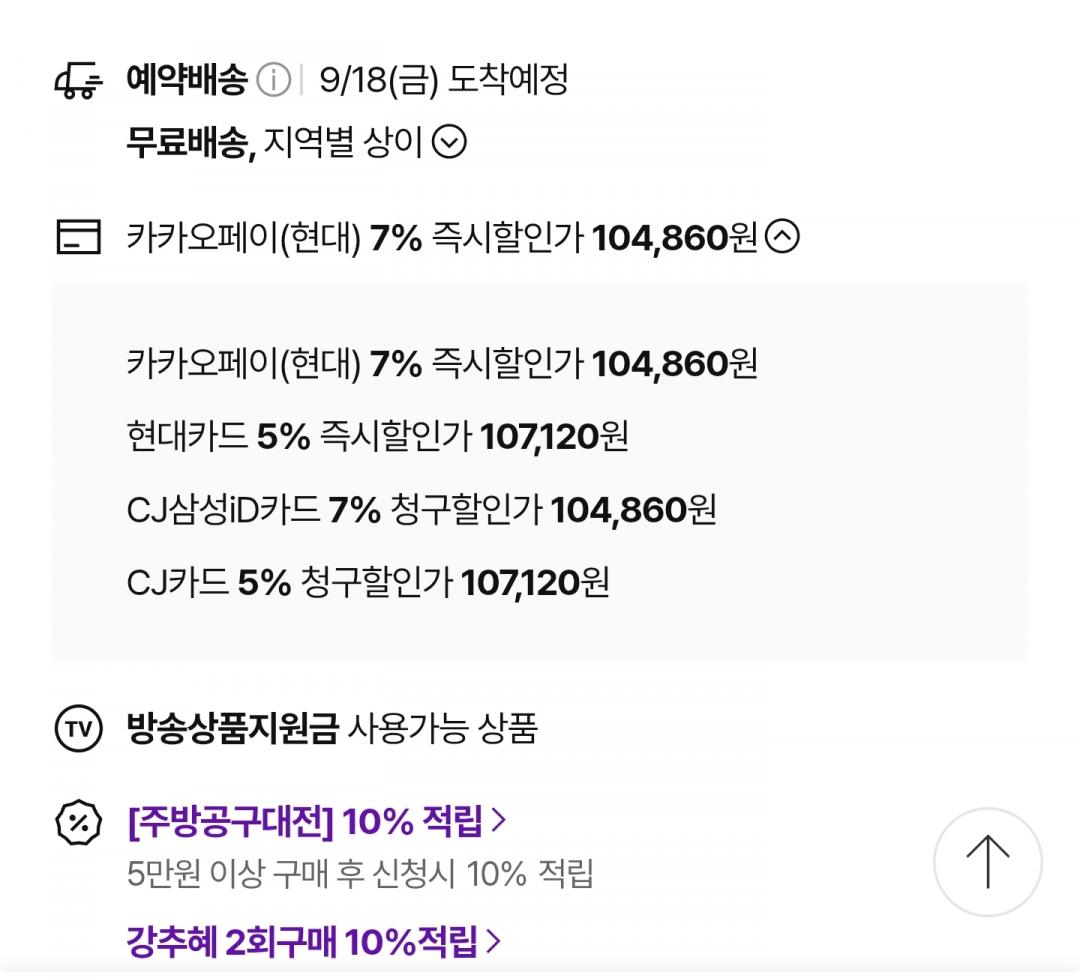Collapse the card discount list chevron

click(782, 236)
